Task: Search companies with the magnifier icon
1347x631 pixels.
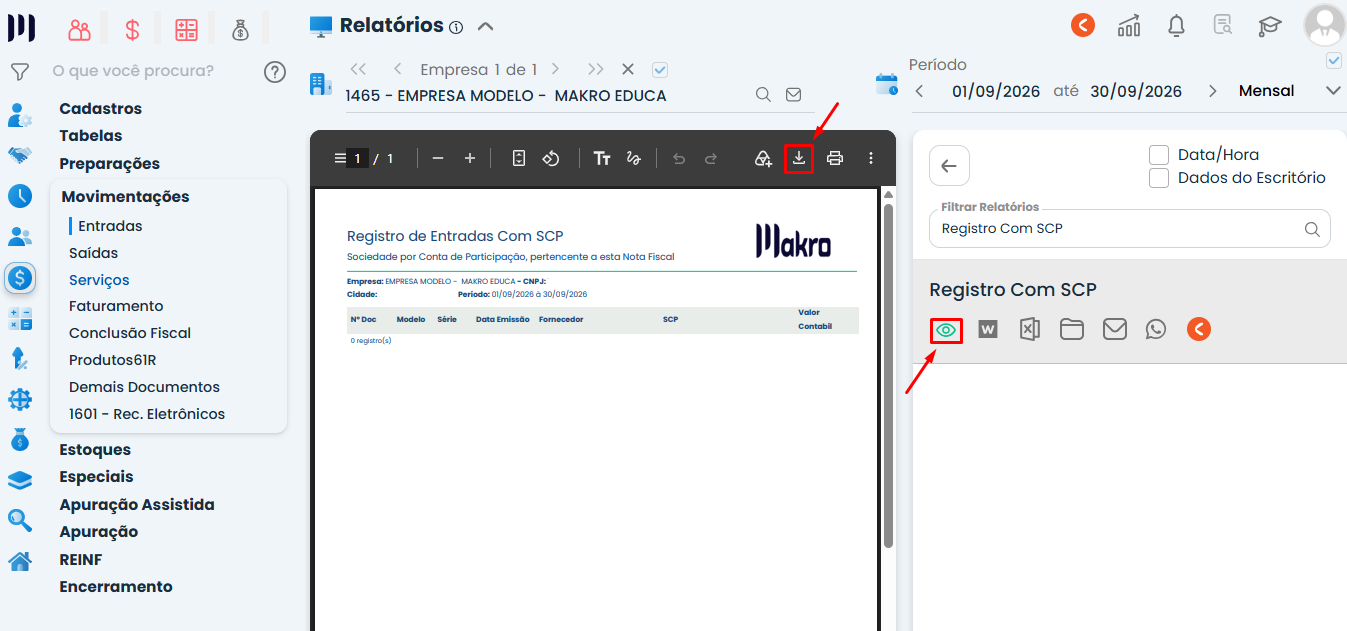Action: pyautogui.click(x=763, y=95)
